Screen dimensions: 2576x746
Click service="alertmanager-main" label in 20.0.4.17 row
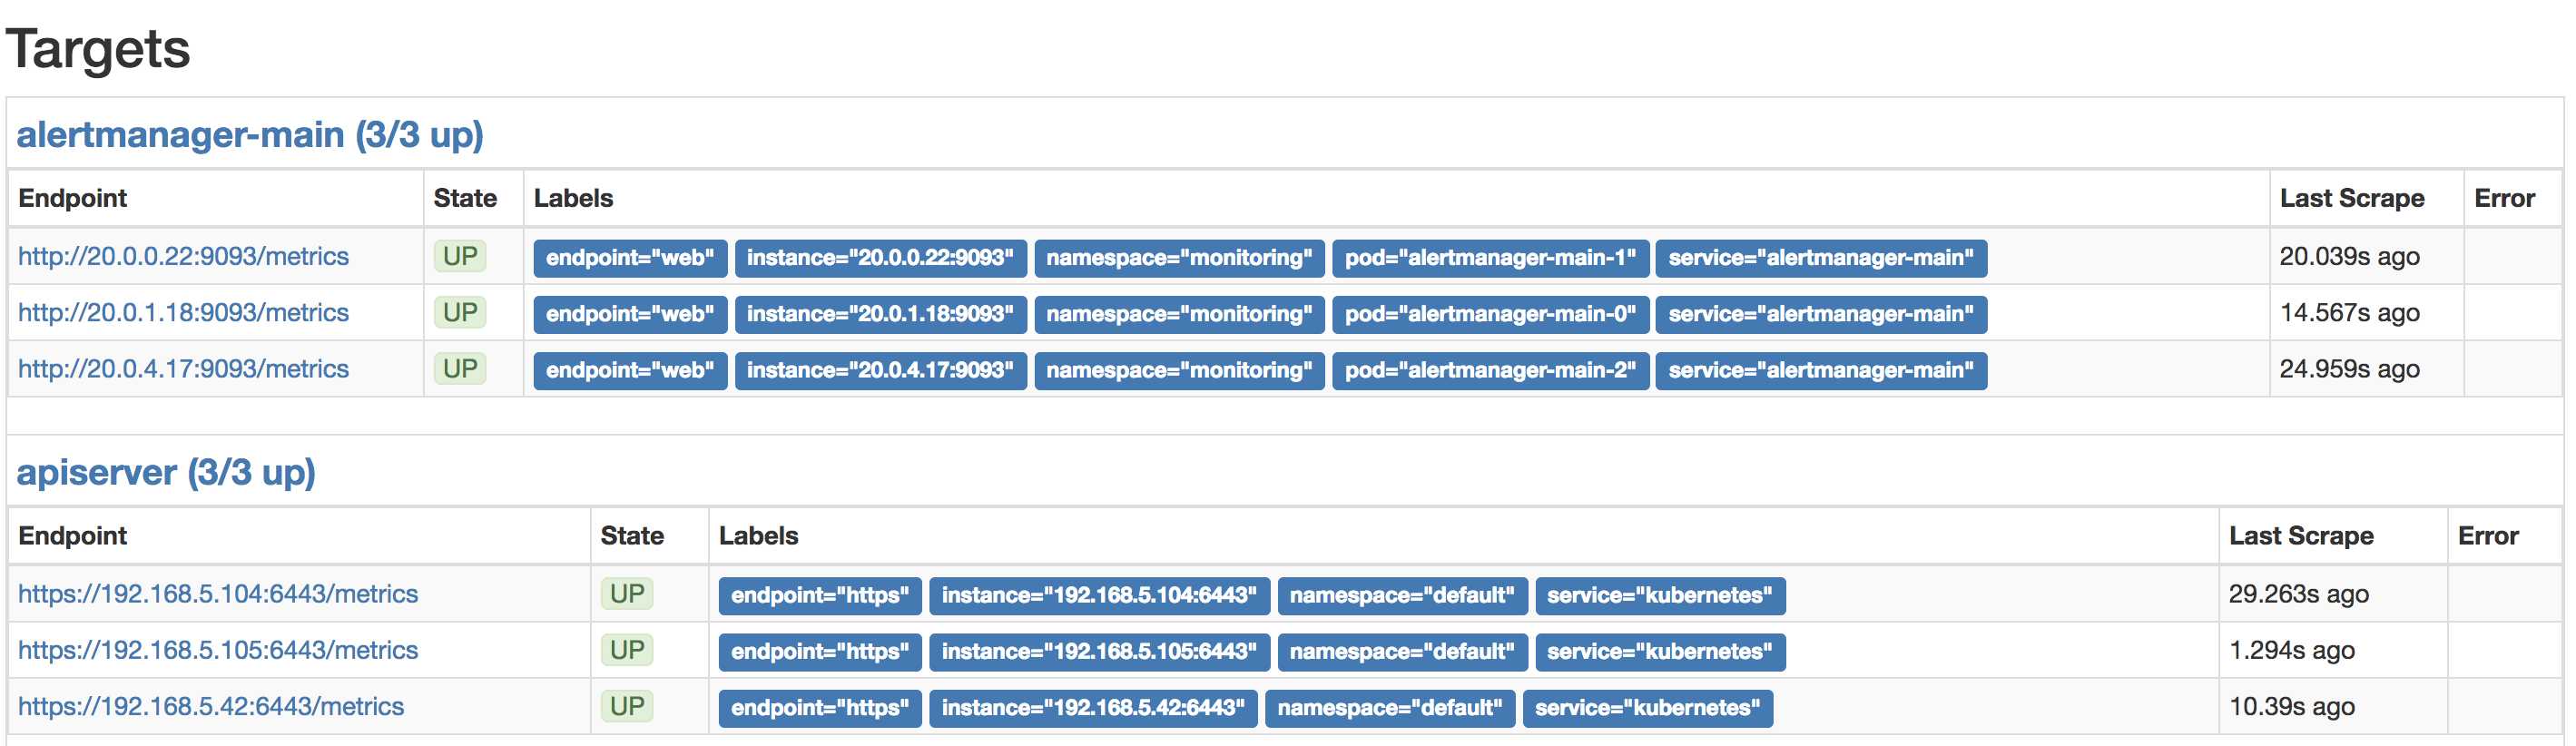(1821, 370)
